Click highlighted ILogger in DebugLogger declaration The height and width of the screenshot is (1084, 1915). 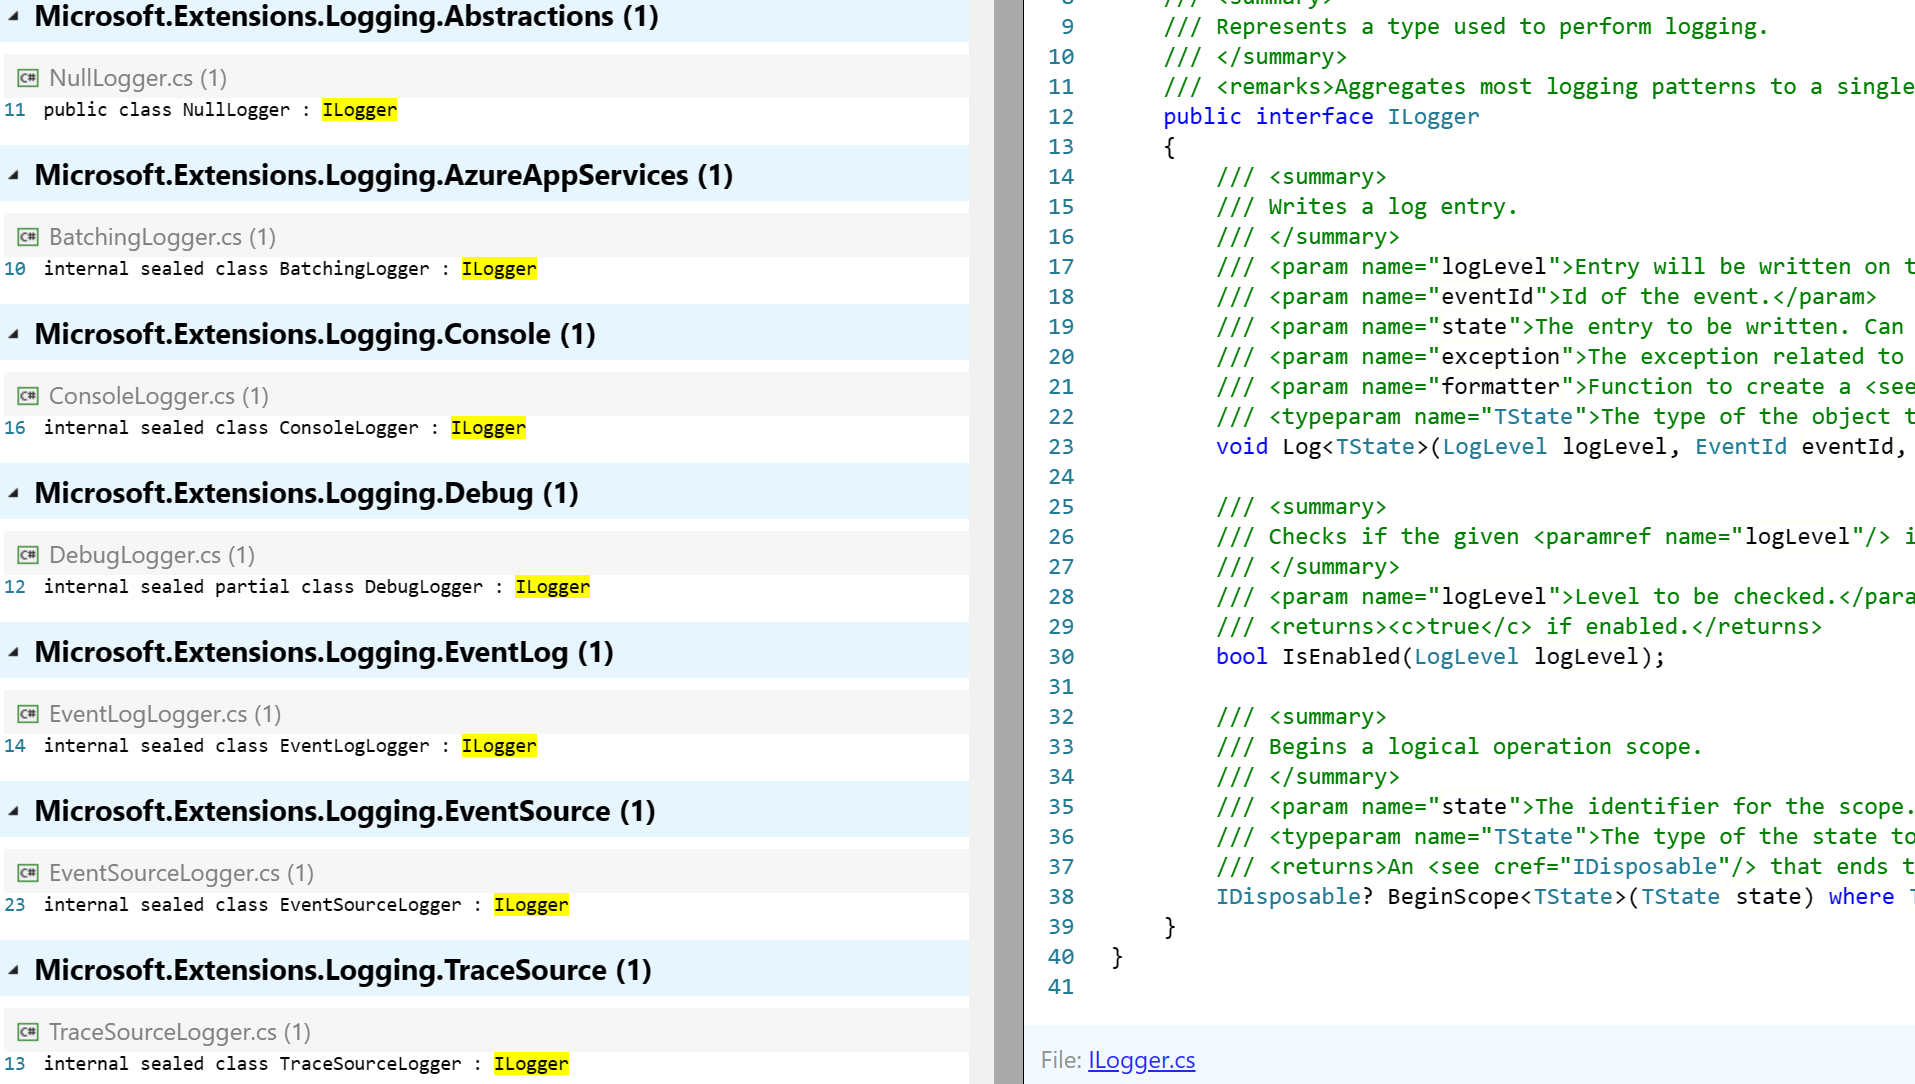553,587
